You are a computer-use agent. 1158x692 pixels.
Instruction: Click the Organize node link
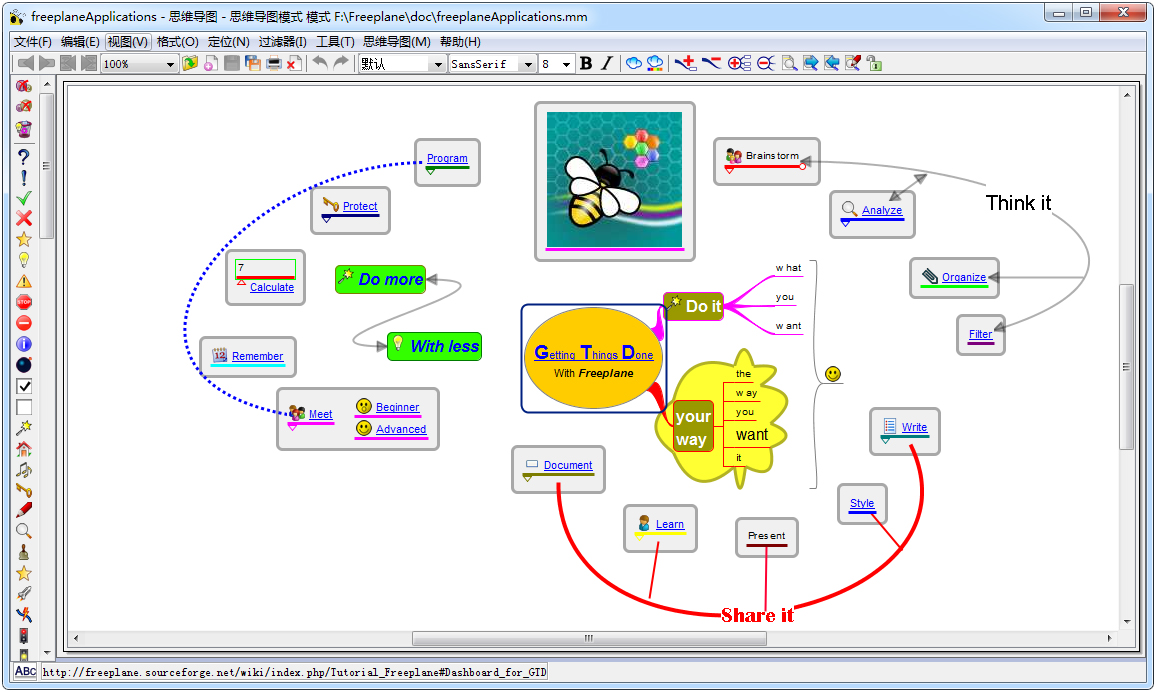(x=964, y=277)
